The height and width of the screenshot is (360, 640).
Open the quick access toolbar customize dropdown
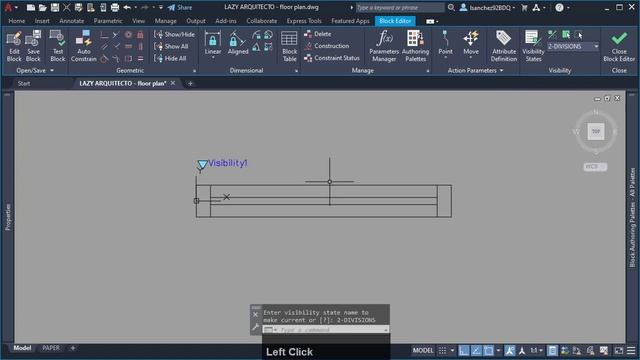161,7
